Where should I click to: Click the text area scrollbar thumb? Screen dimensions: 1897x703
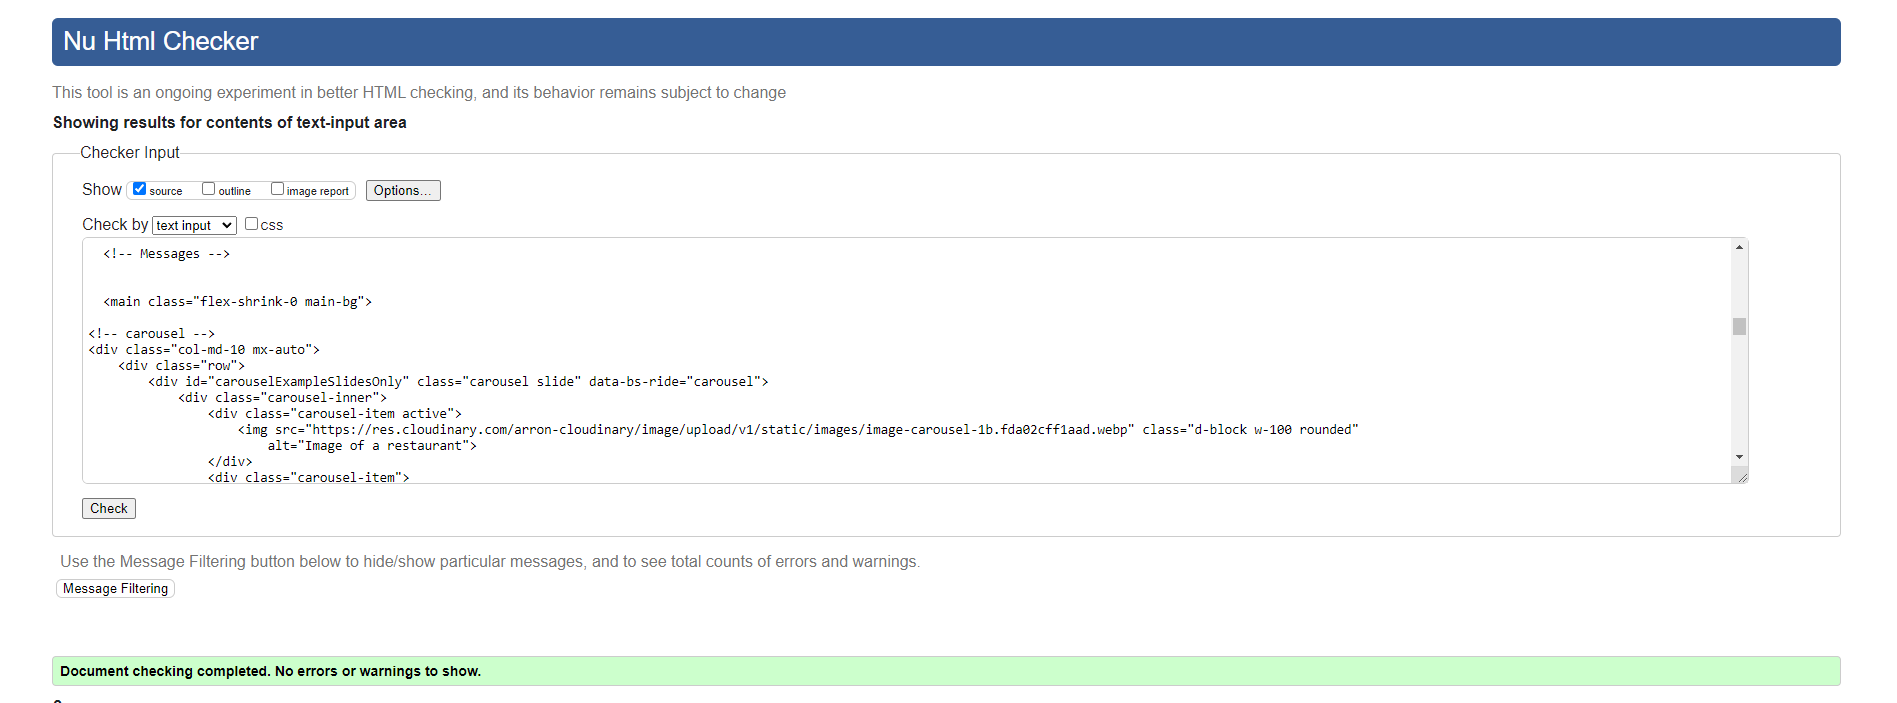(x=1740, y=327)
